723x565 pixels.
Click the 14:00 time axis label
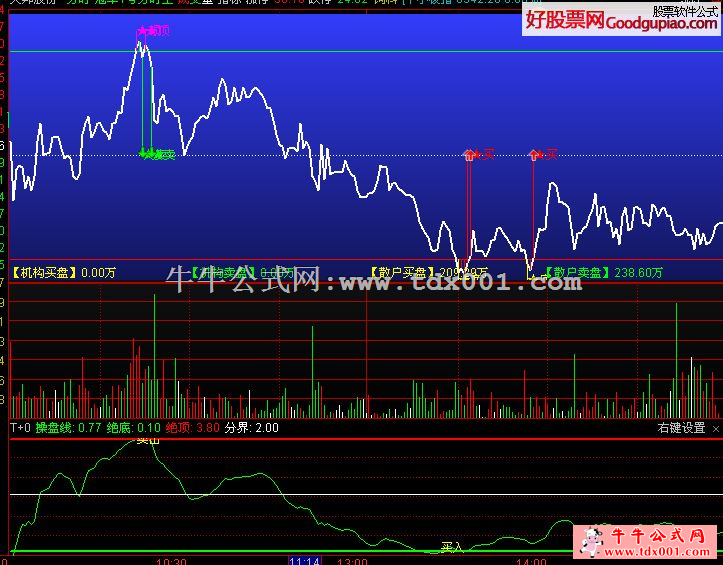532,560
